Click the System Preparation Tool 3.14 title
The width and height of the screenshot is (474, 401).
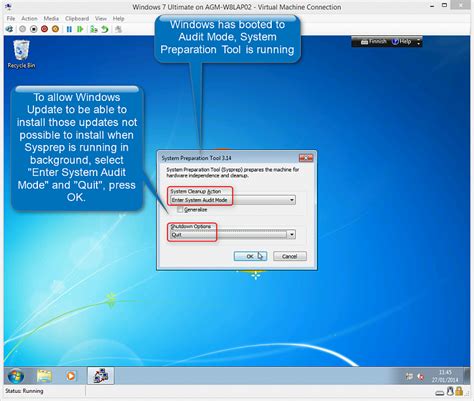(x=196, y=158)
